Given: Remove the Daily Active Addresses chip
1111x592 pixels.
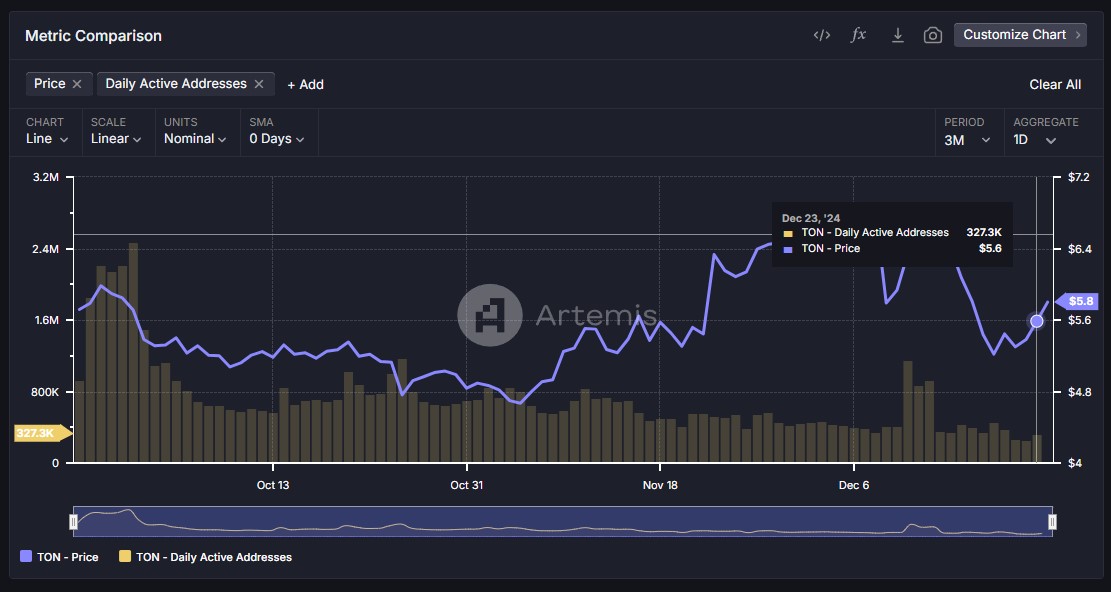Looking at the screenshot, I should tap(259, 84).
